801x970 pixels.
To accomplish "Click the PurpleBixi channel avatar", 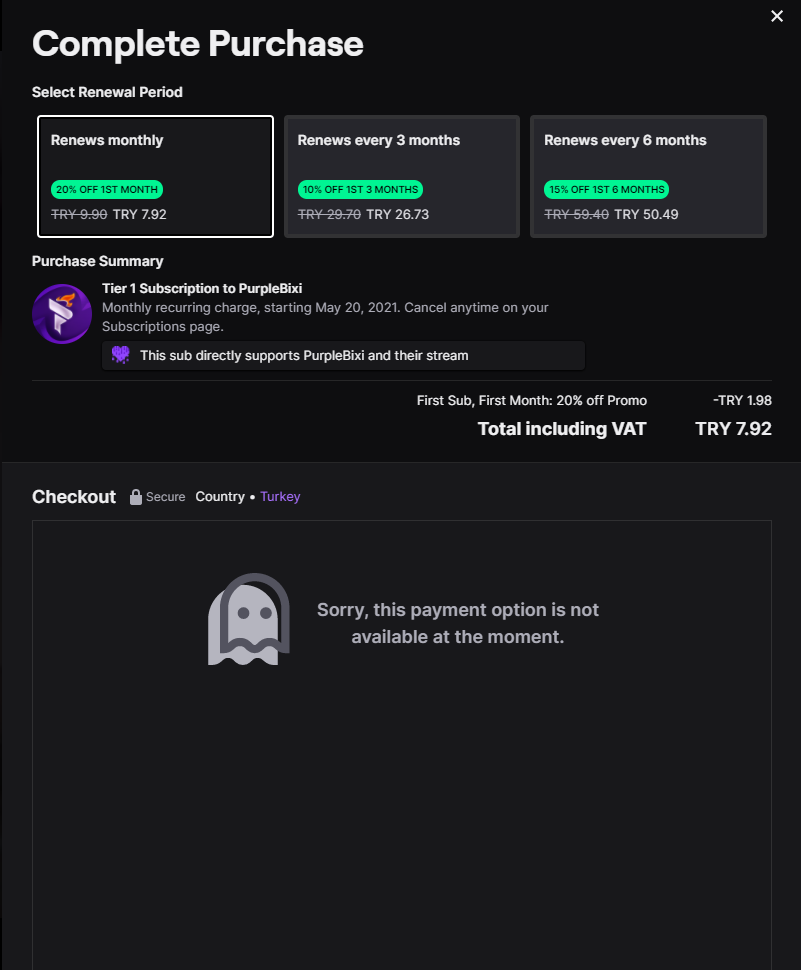I will [x=62, y=314].
